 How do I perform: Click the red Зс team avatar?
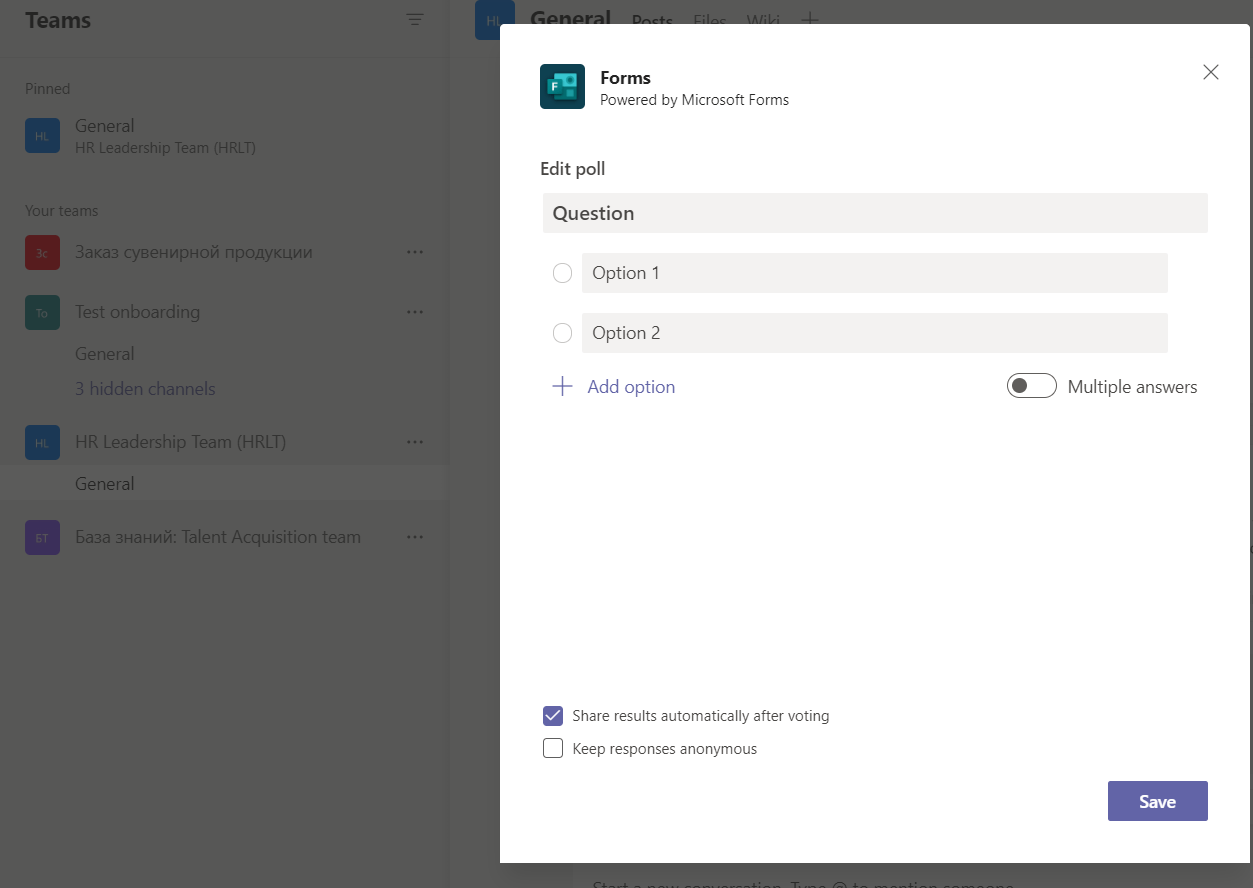click(42, 253)
